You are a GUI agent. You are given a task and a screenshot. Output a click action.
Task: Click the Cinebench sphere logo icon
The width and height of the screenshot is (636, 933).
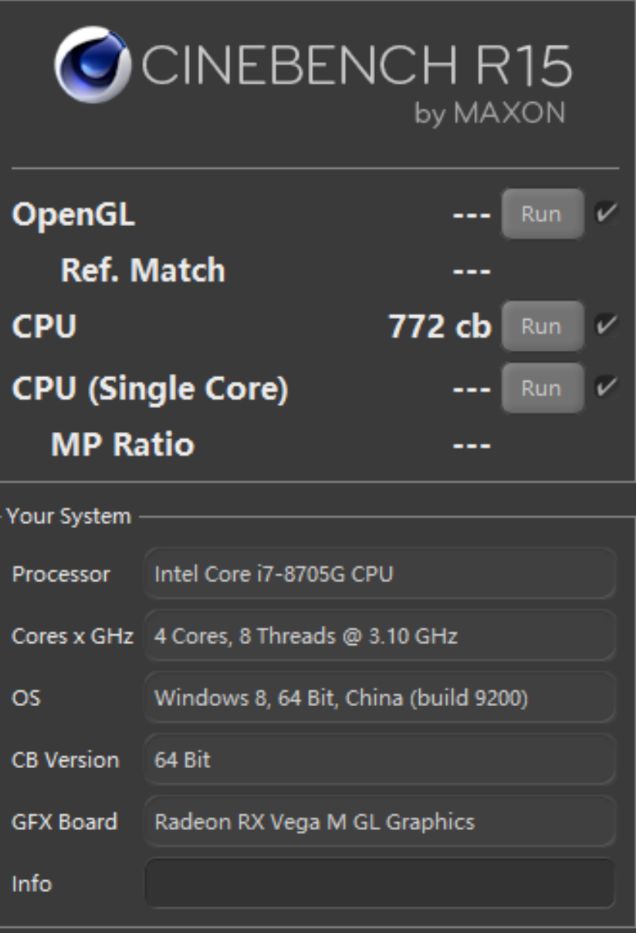tap(92, 65)
